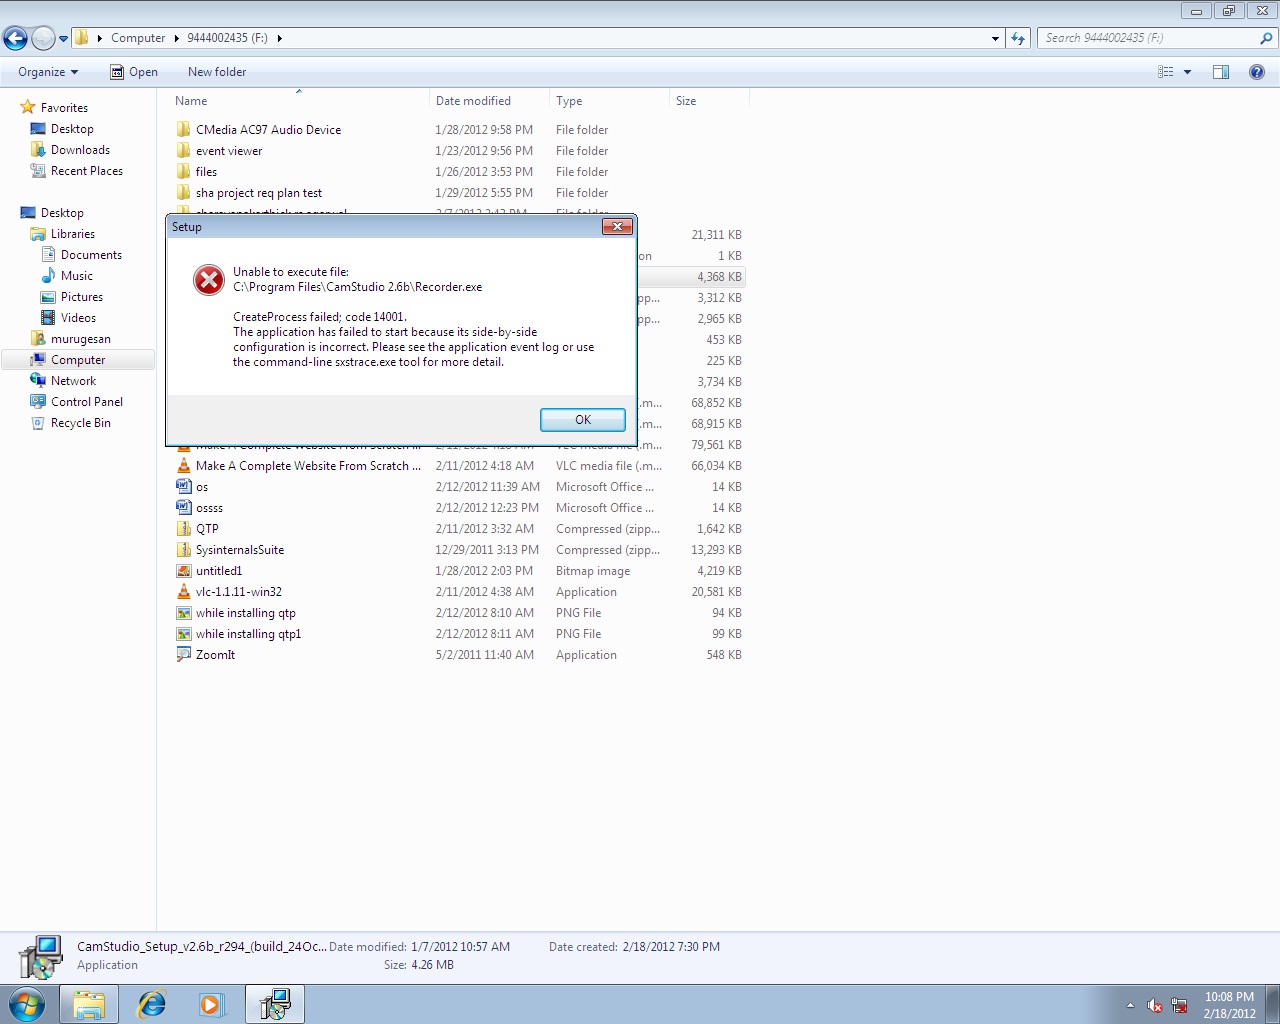
Task: Open Windows Media Player from taskbar
Action: [x=212, y=1004]
